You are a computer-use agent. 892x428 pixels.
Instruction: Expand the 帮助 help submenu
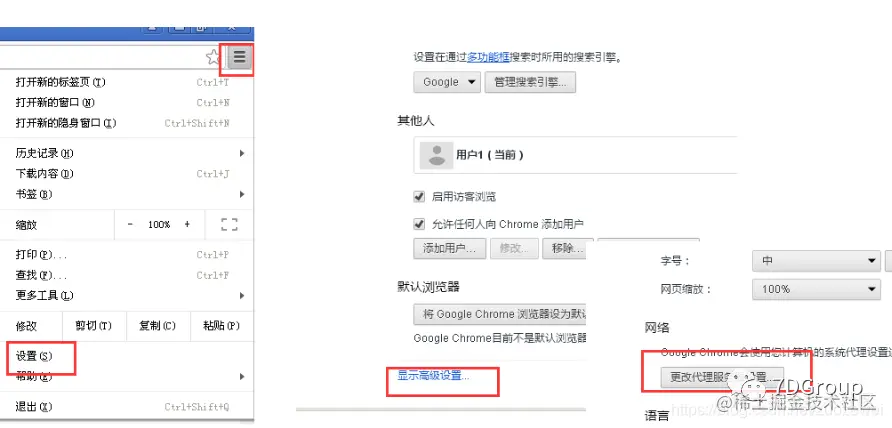(127, 376)
